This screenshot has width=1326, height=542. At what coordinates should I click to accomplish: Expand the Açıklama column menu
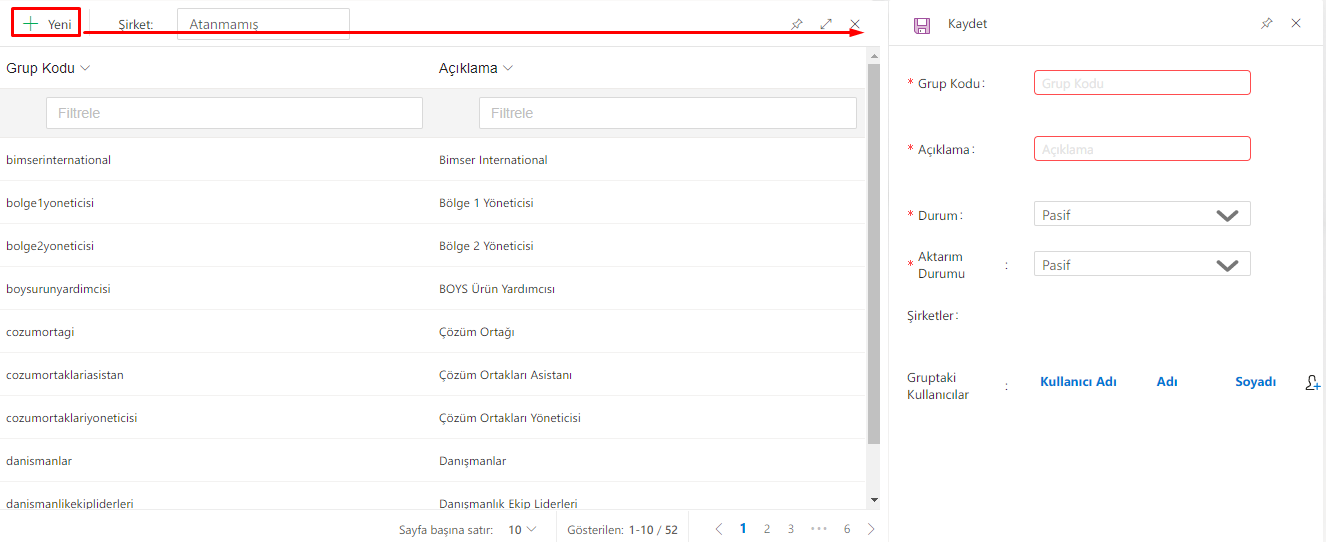(508, 68)
